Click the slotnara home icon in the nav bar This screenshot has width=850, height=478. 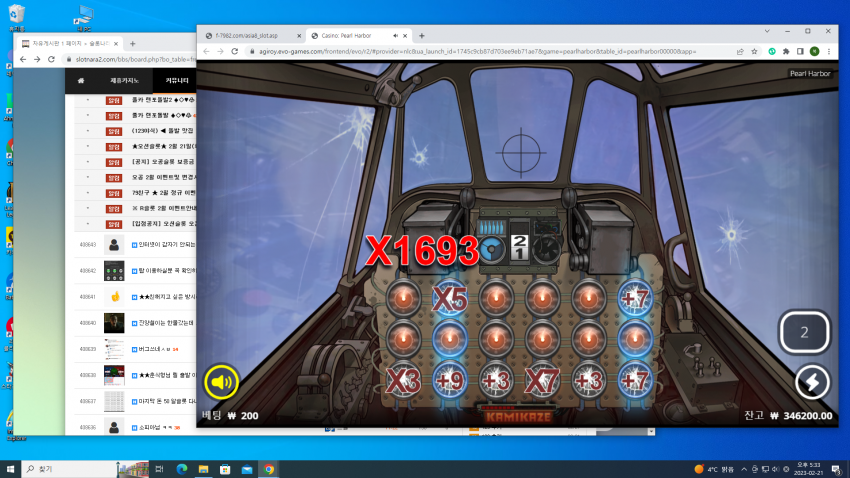click(x=81, y=81)
